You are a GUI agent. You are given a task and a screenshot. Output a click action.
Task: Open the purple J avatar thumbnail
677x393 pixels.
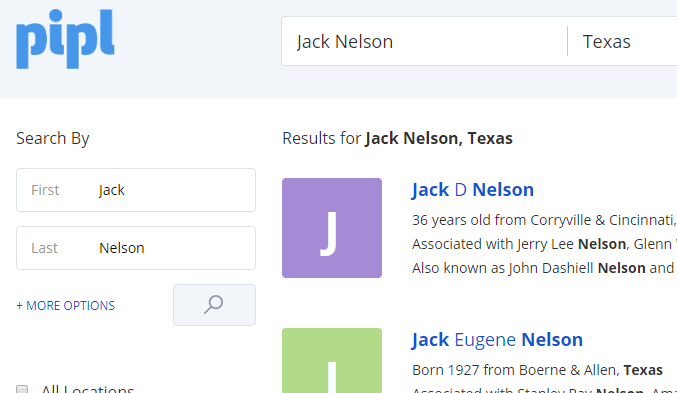[332, 228]
